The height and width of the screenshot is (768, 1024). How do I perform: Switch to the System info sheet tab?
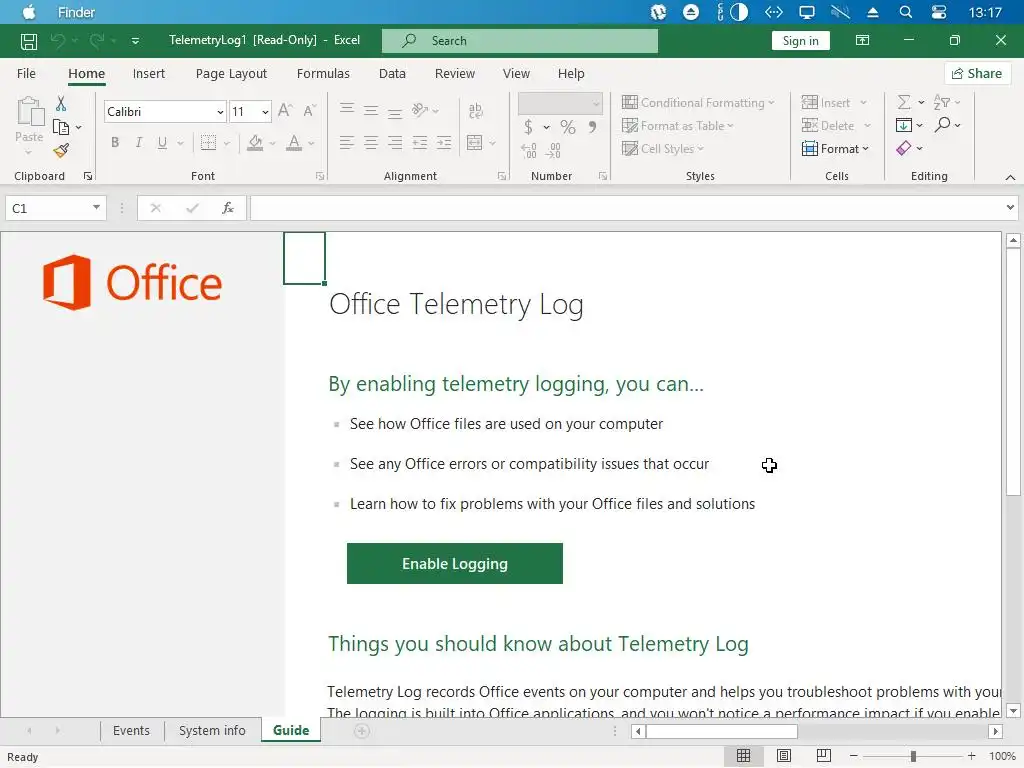click(212, 730)
